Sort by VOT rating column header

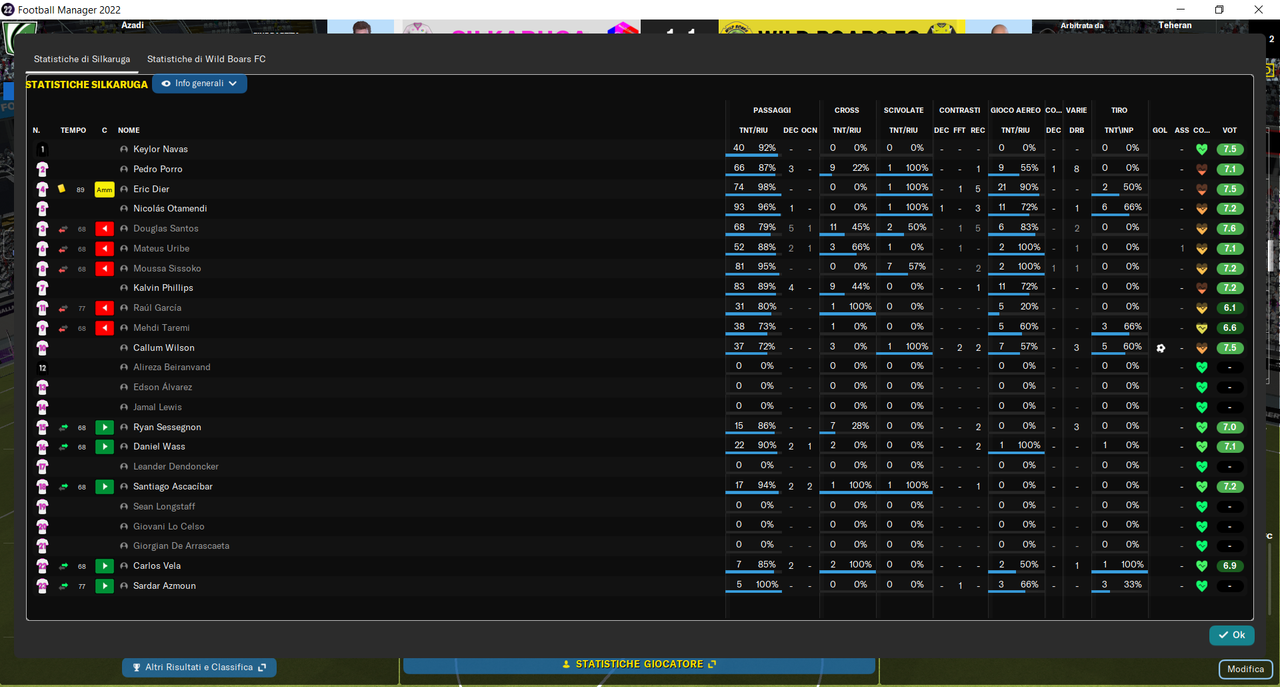click(1230, 130)
